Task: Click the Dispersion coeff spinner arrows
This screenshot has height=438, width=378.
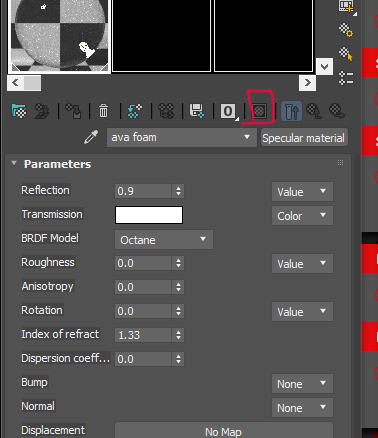Action: tap(178, 359)
